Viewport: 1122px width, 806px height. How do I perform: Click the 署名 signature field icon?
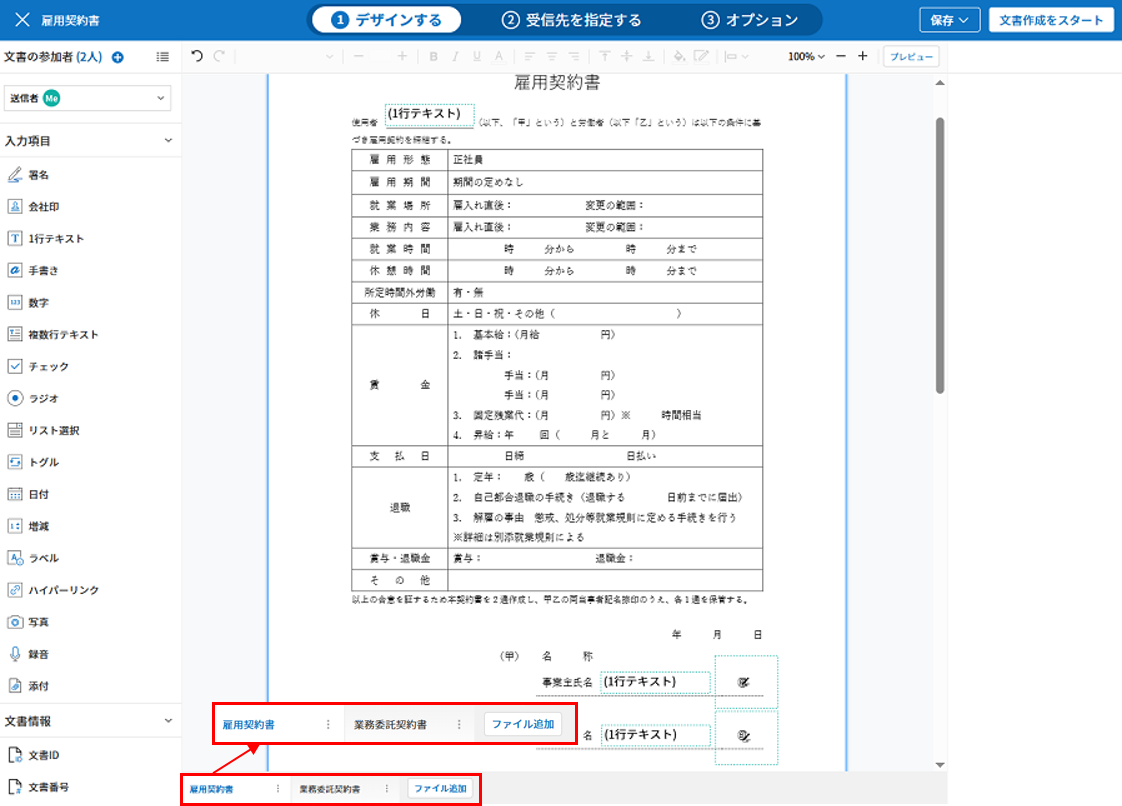pos(15,175)
